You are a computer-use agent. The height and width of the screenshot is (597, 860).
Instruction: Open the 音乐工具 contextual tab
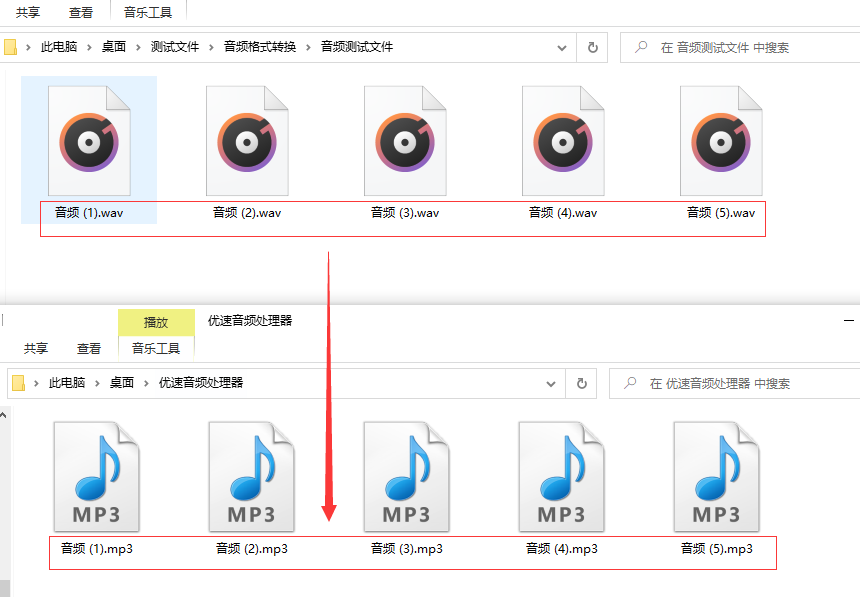(148, 12)
